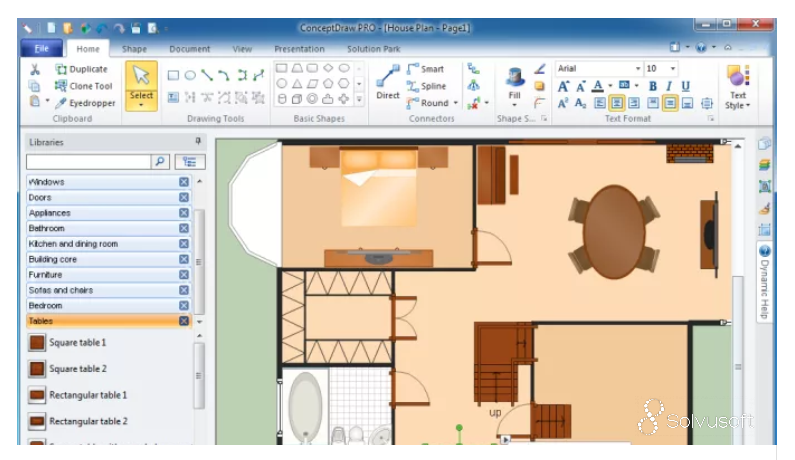The height and width of the screenshot is (460, 795).
Task: Open the Paste options dropdown arrow
Action: [x=48, y=101]
